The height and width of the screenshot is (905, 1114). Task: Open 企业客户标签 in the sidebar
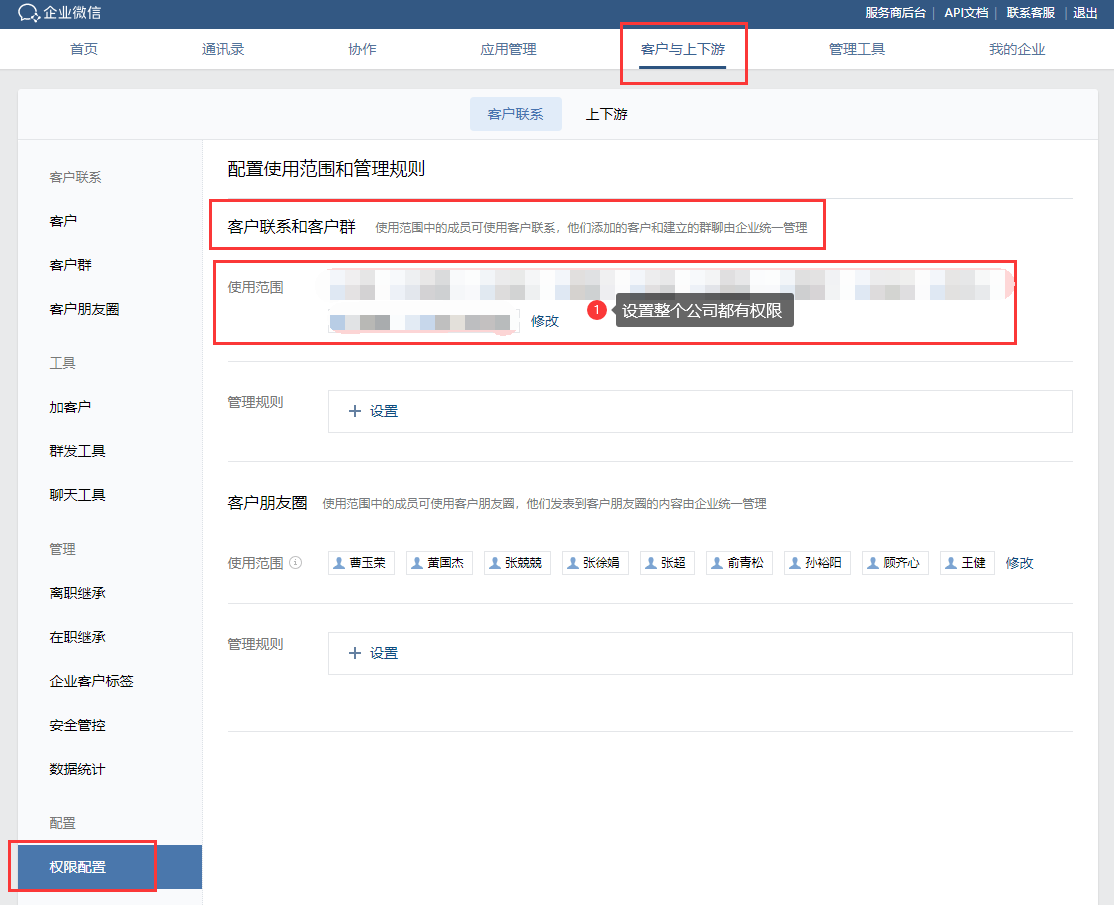coord(91,681)
